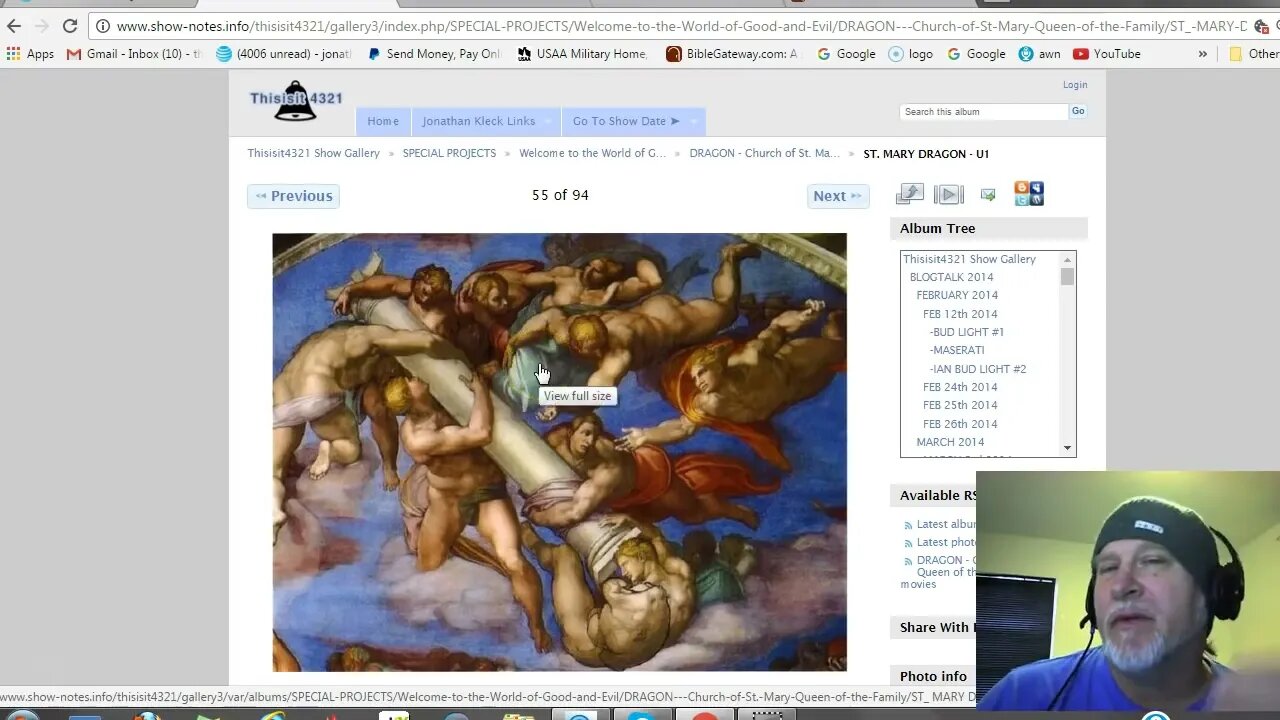
Task: Open site information icon in address bar
Action: point(102,26)
